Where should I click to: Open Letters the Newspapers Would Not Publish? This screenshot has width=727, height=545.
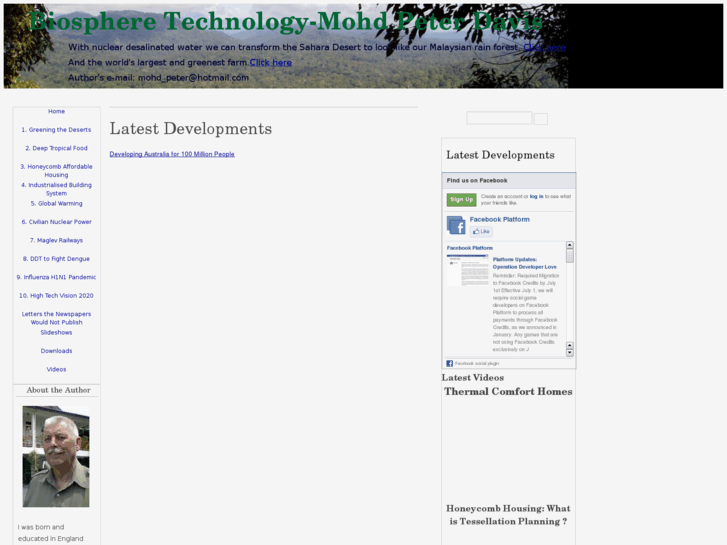tap(57, 318)
